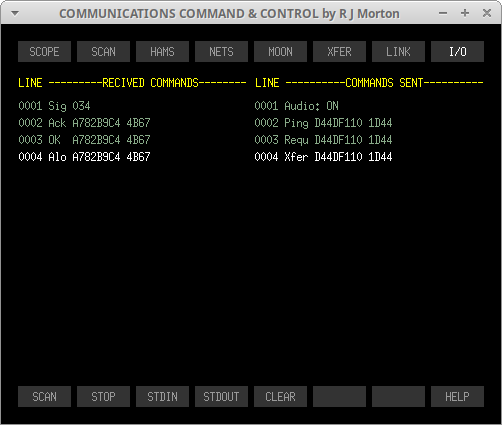Select received line 0003 OK A782B9C4

point(84,140)
